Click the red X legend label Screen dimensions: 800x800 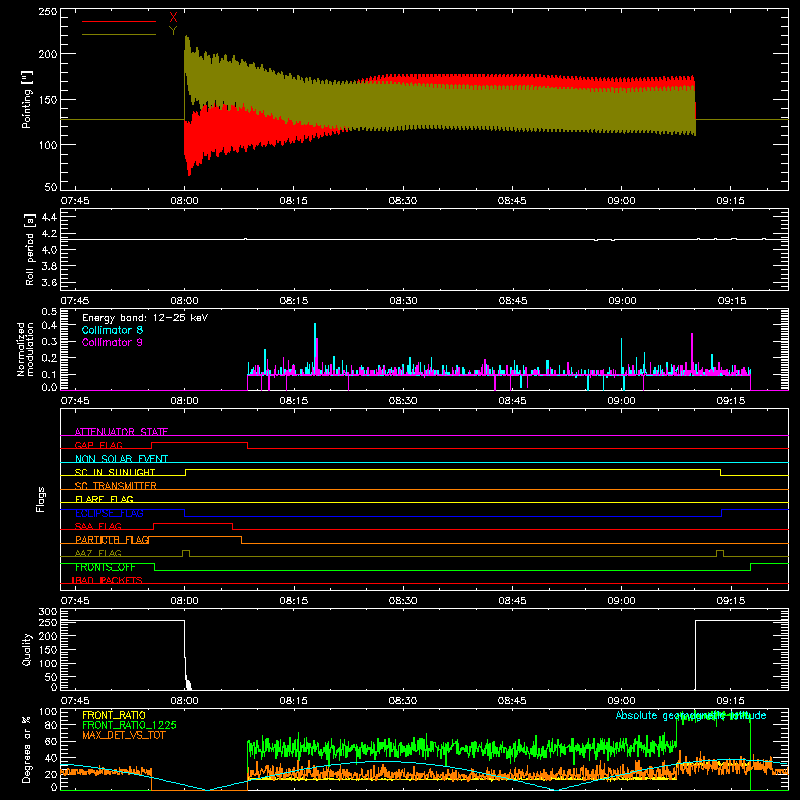pyautogui.click(x=173, y=17)
